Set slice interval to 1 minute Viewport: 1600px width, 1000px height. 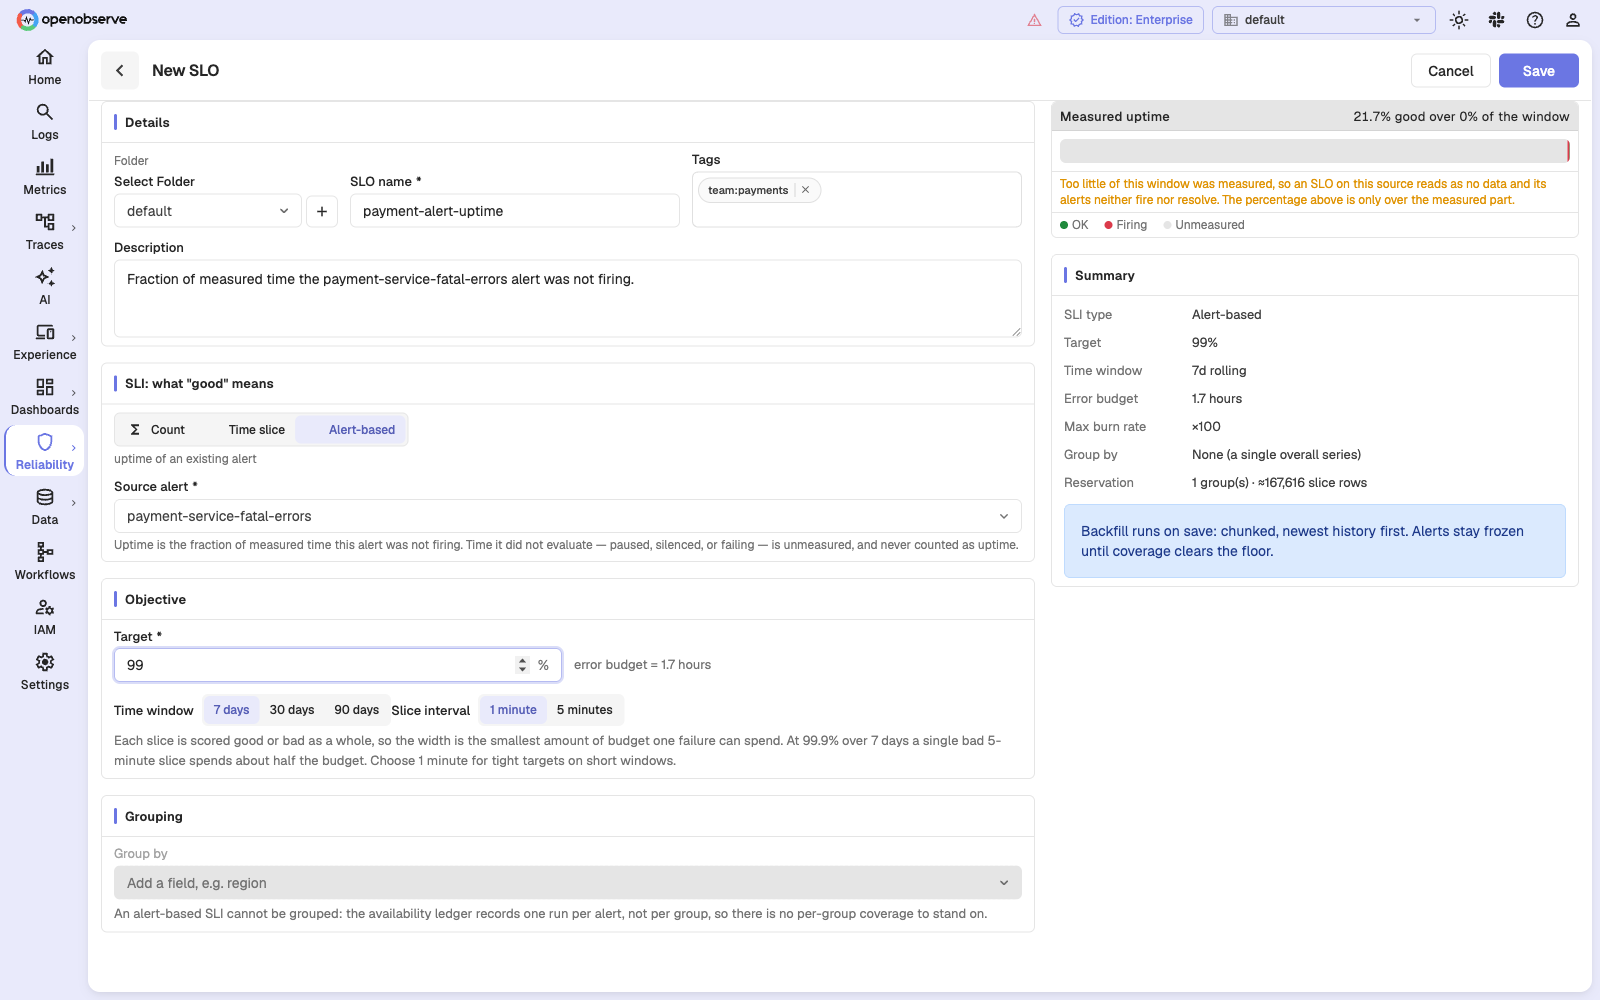(513, 710)
